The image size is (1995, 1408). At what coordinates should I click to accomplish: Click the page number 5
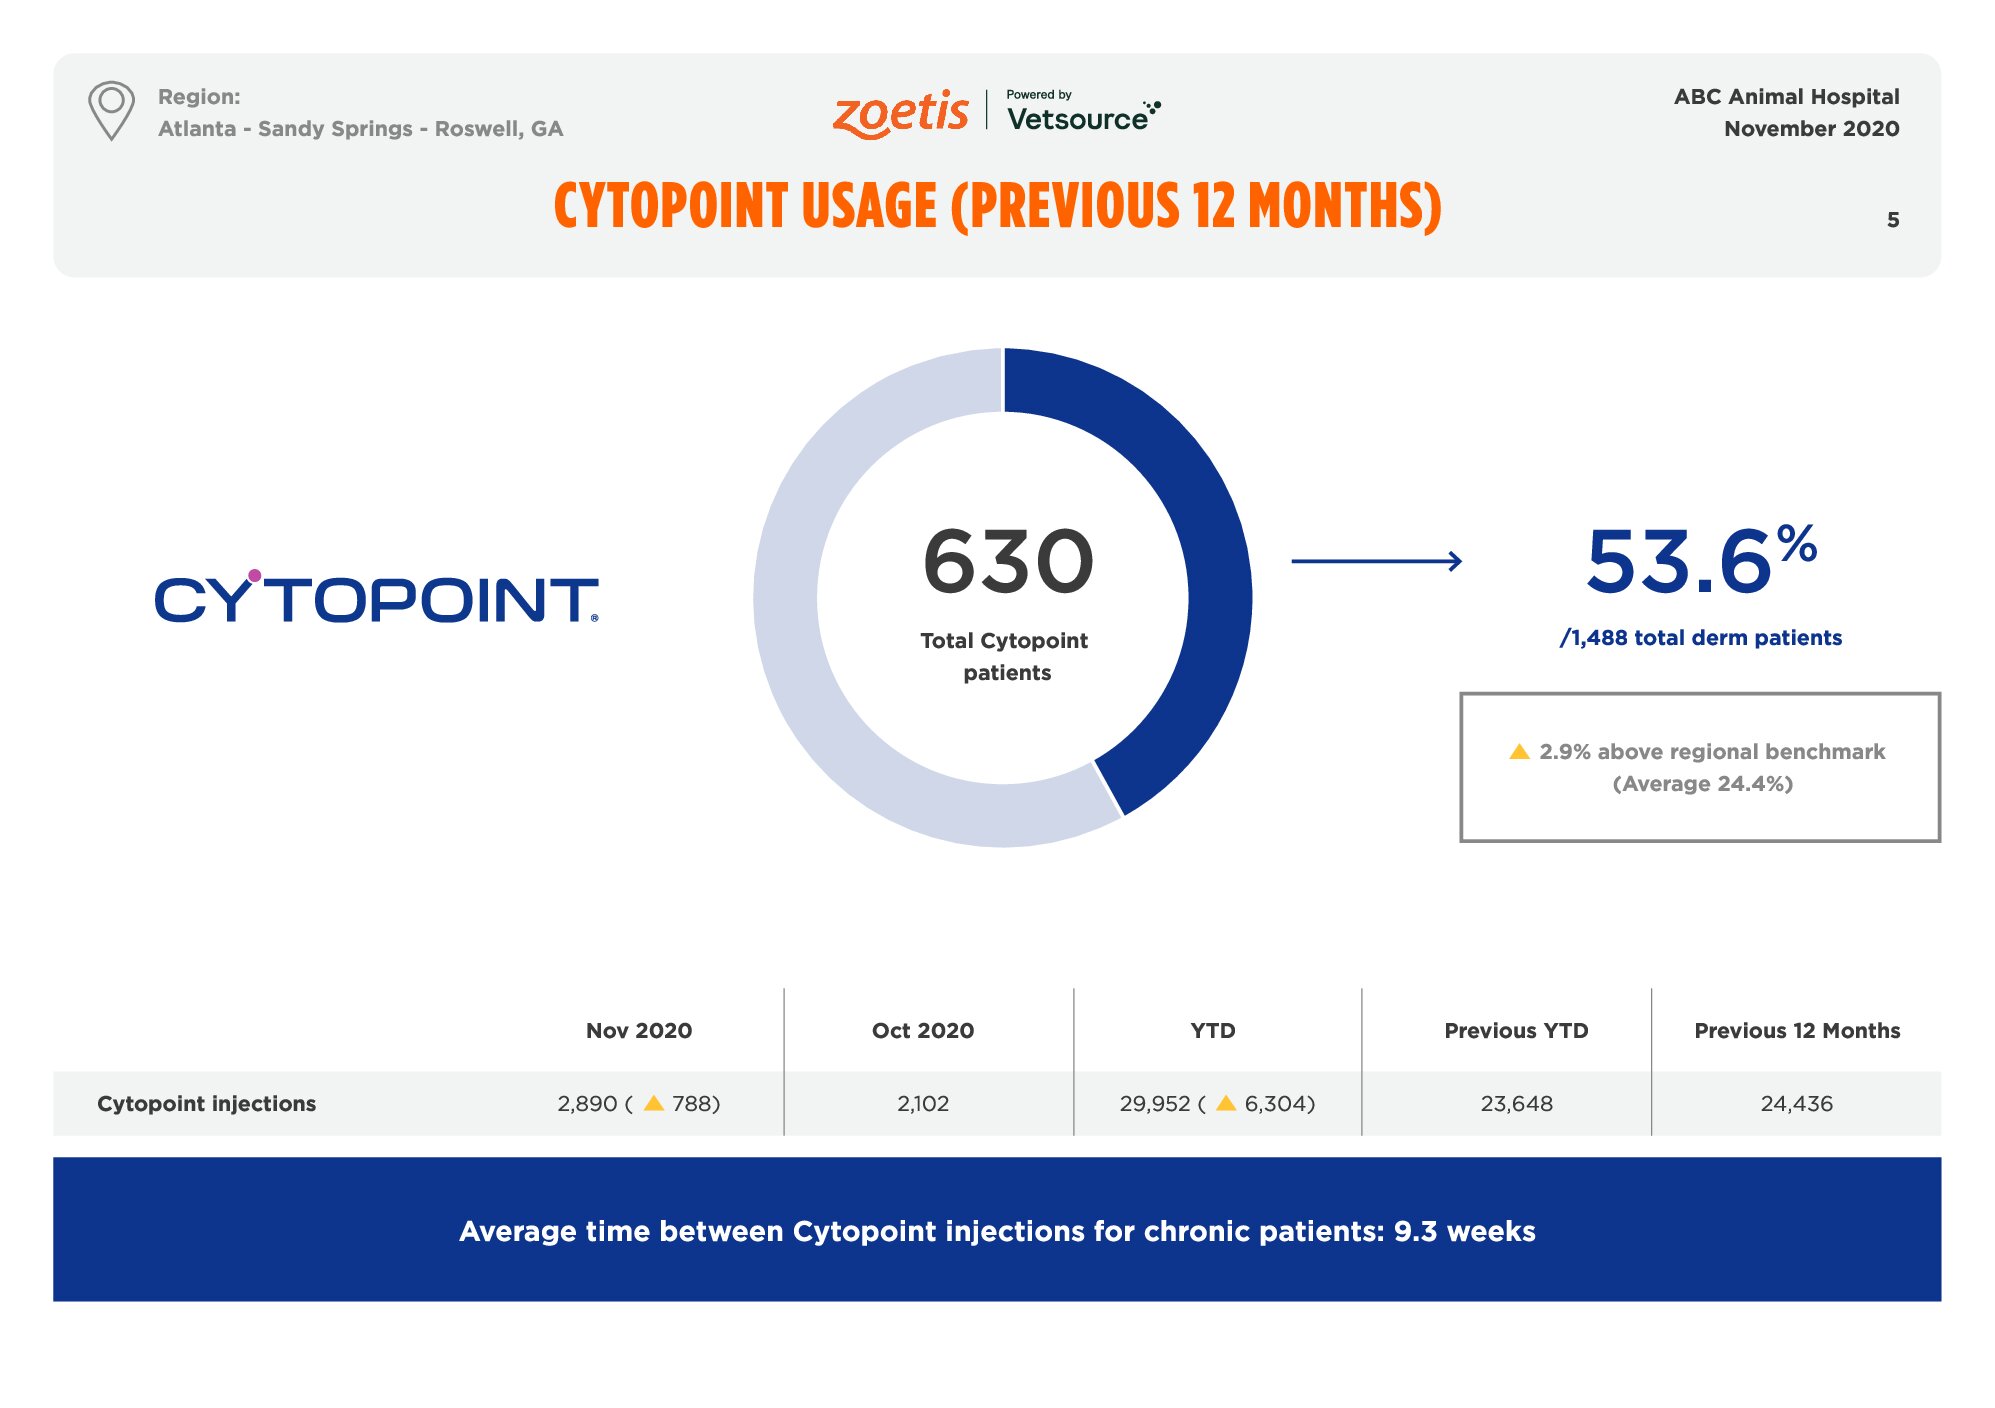pyautogui.click(x=1892, y=220)
